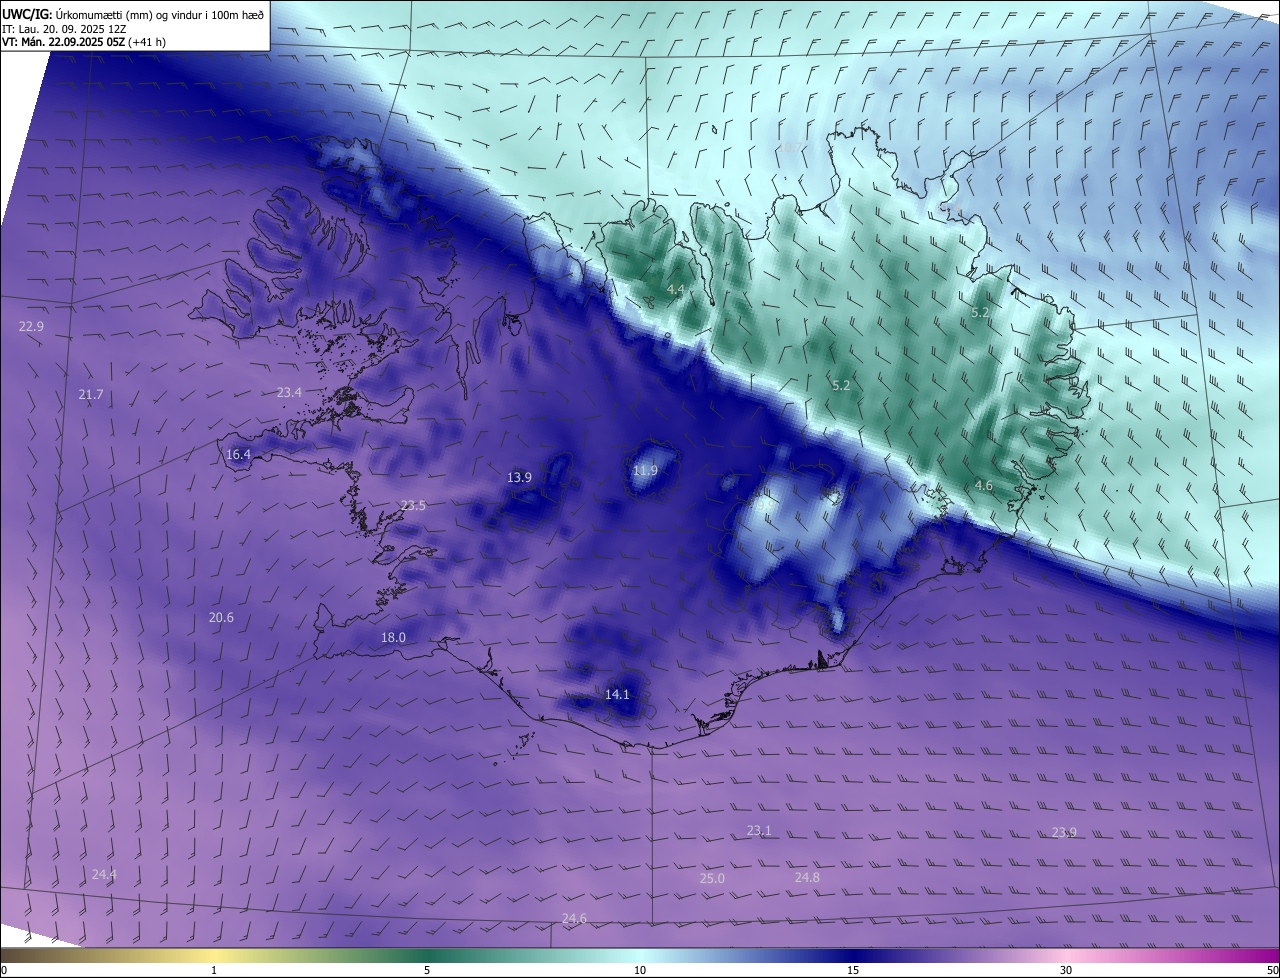Viewport: 1280px width, 978px height.
Task: Click the 23.9 value label
Action: pos(1064,833)
